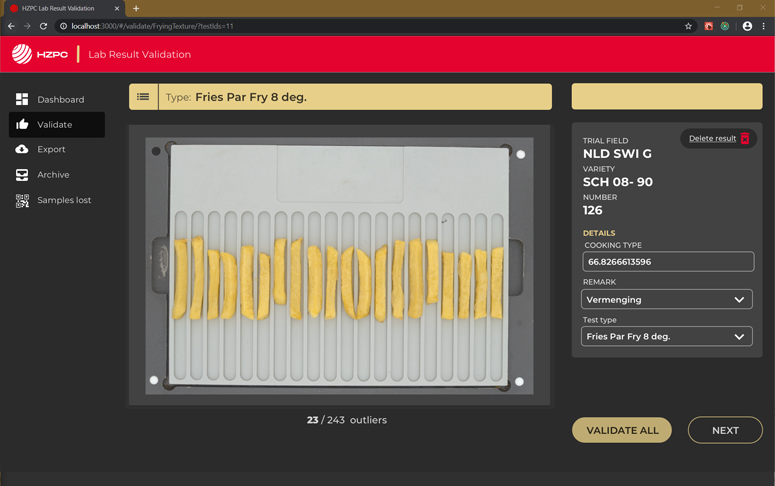The height and width of the screenshot is (486, 775).
Task: Select Validate in the sidebar
Action: [57, 125]
